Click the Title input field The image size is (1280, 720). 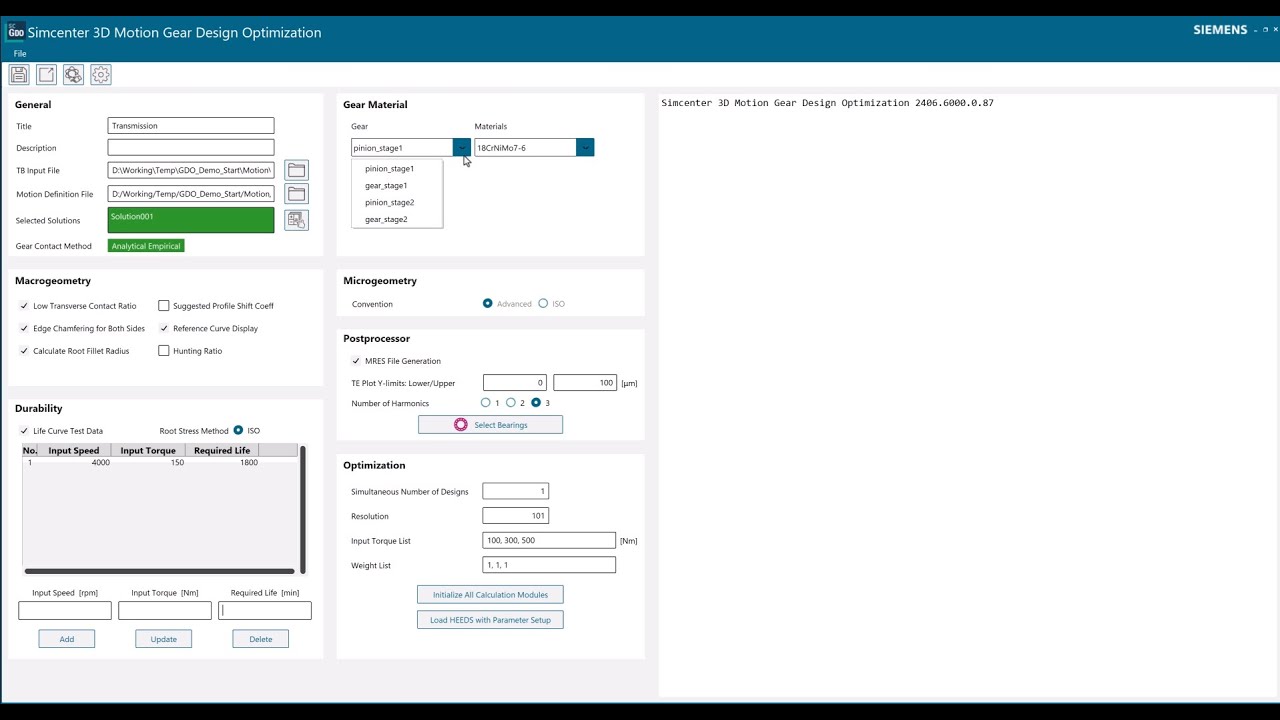[x=191, y=126]
